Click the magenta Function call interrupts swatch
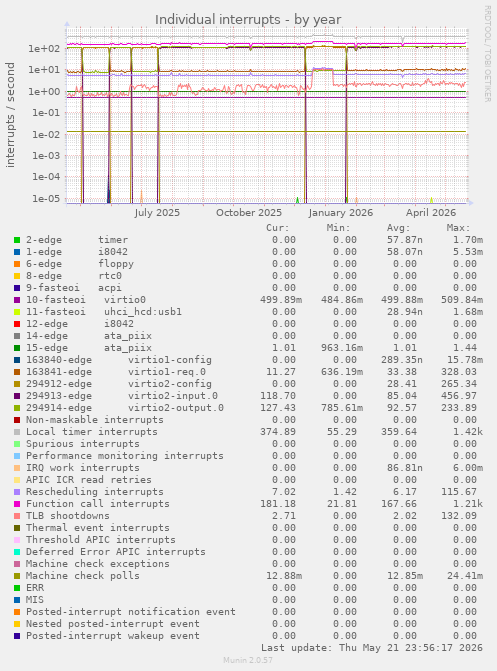 (17, 504)
